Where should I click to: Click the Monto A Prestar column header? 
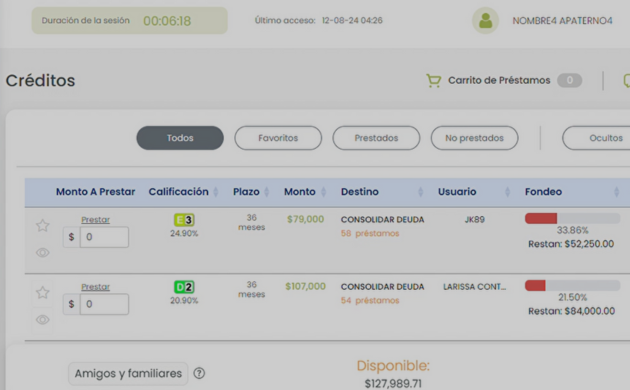pos(95,192)
